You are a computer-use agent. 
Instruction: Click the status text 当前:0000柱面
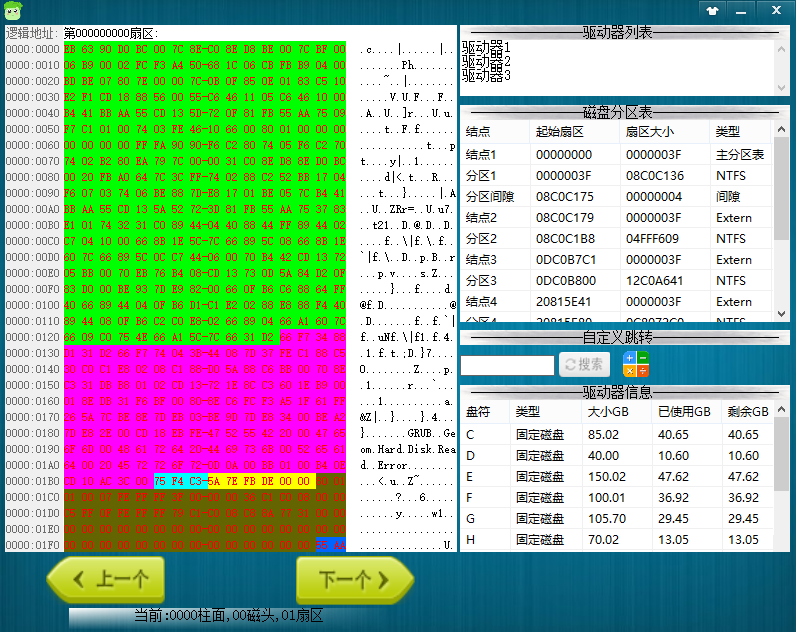click(x=180, y=616)
